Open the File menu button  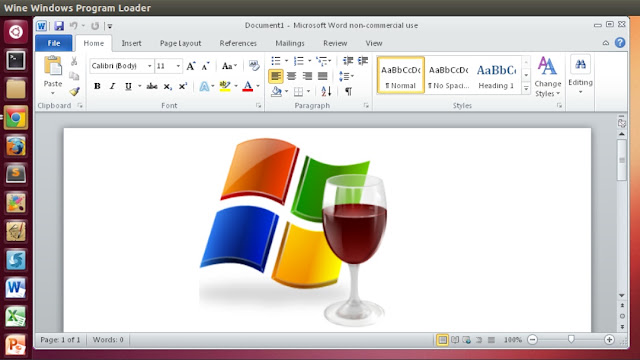point(54,43)
